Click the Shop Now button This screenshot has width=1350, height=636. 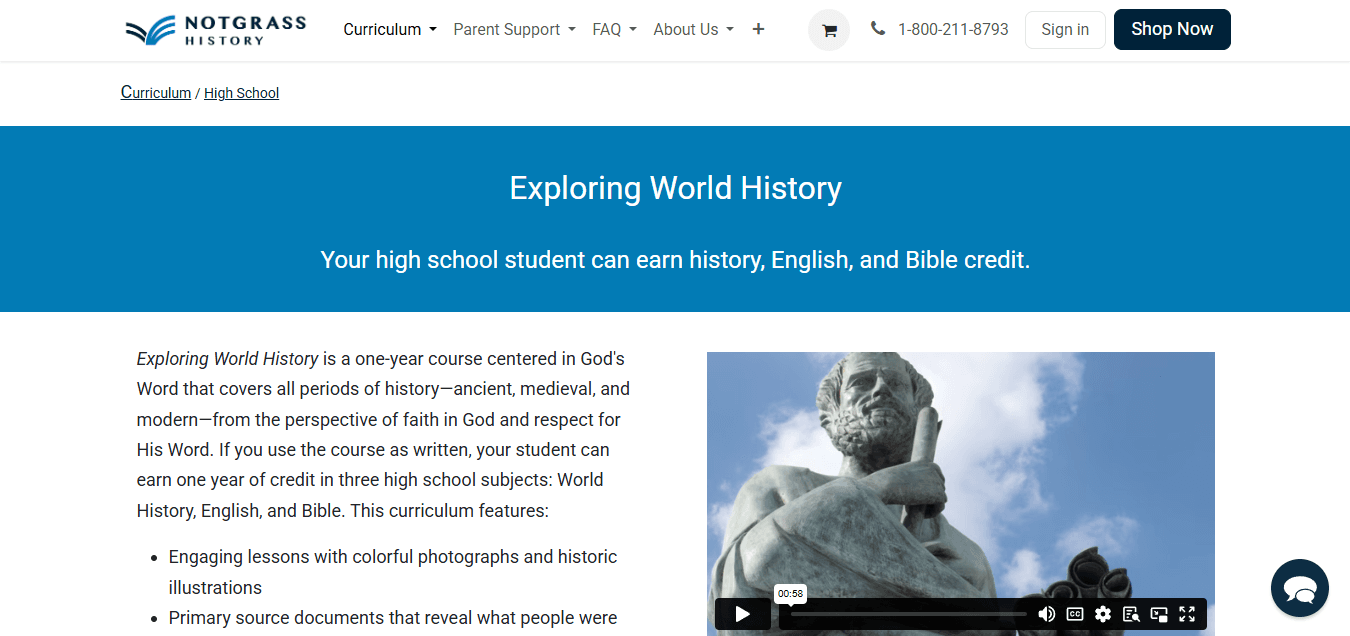pyautogui.click(x=1171, y=29)
